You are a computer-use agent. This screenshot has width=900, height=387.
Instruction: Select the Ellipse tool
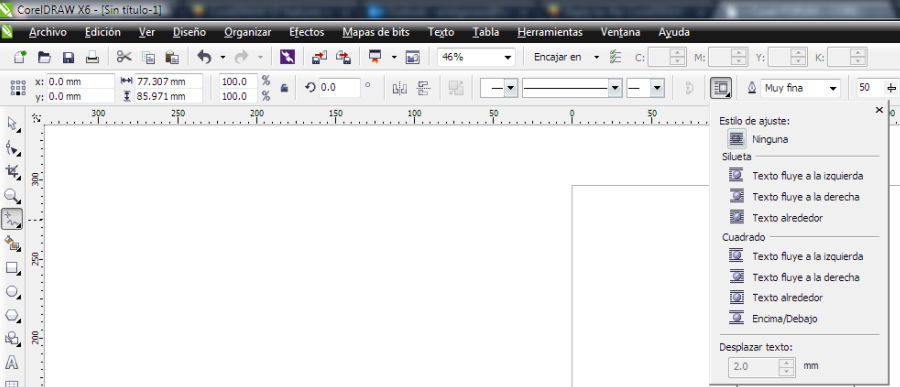(x=13, y=292)
